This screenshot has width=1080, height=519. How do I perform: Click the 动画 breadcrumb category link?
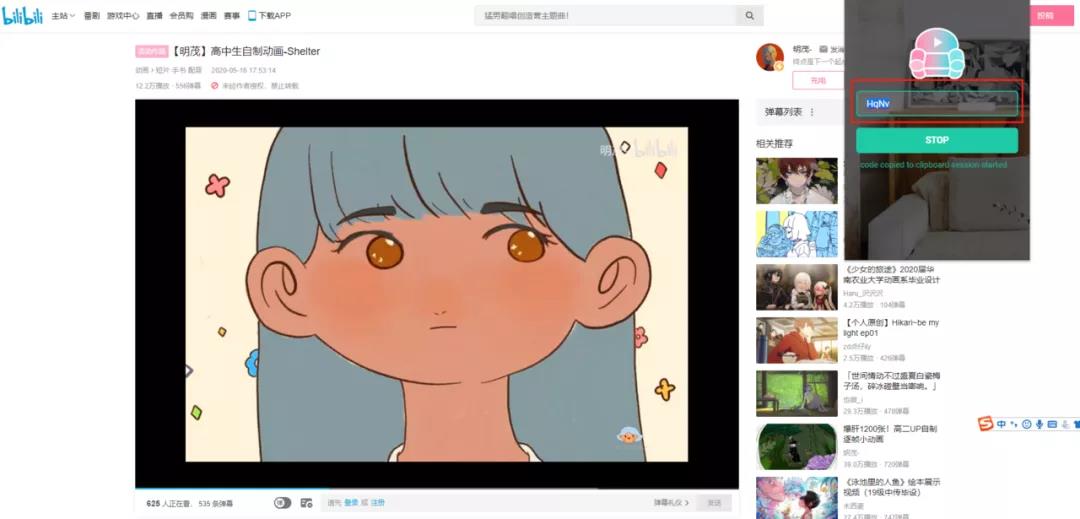pyautogui.click(x=141, y=70)
